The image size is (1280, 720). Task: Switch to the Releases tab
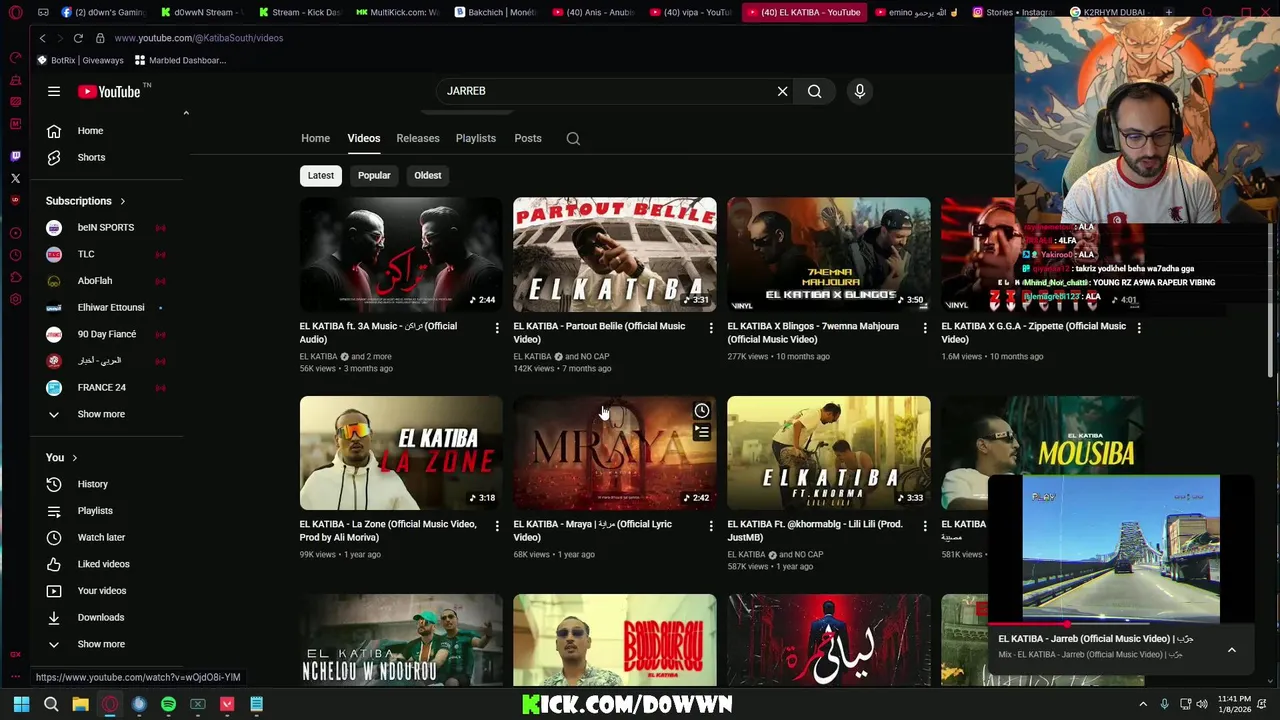(x=418, y=138)
